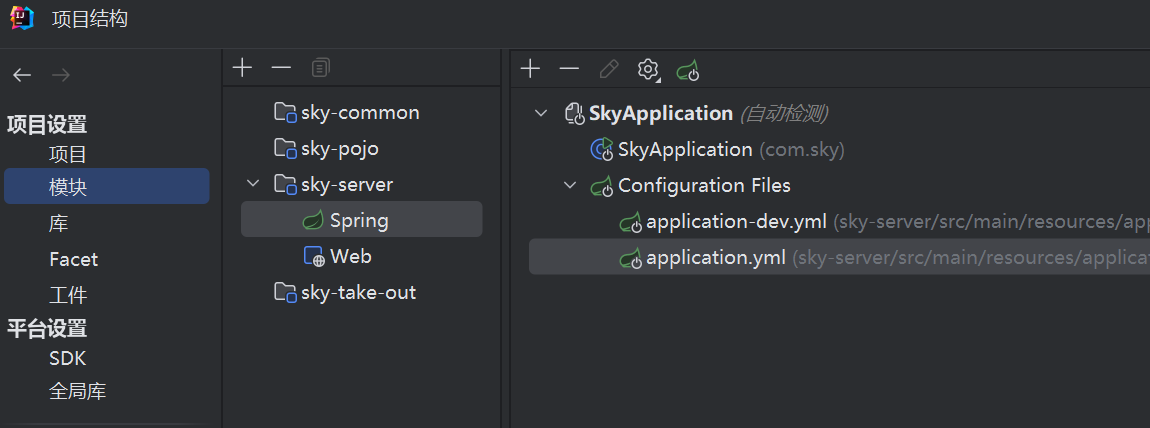Click the edit pencil icon
1150x428 pixels.
tap(608, 69)
